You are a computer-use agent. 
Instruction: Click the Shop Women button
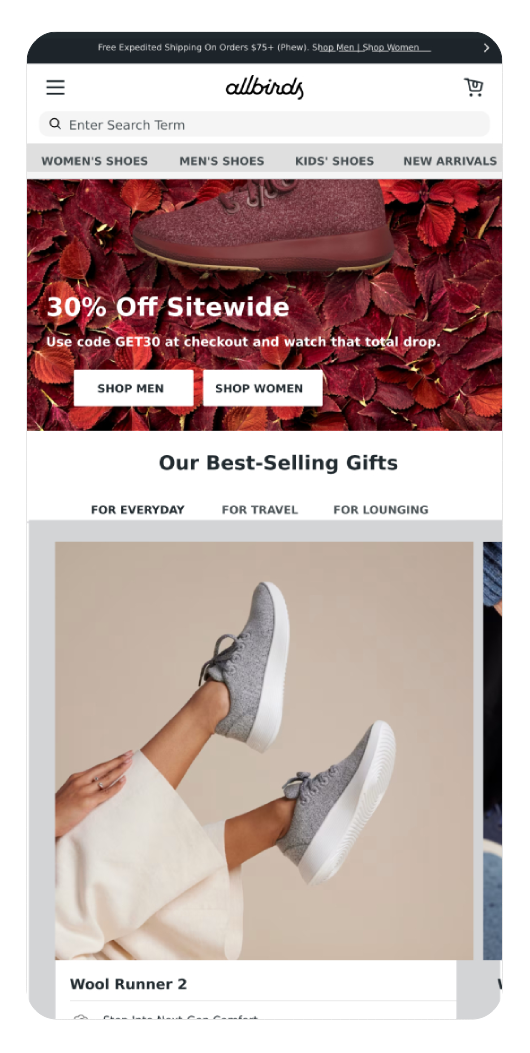point(263,388)
